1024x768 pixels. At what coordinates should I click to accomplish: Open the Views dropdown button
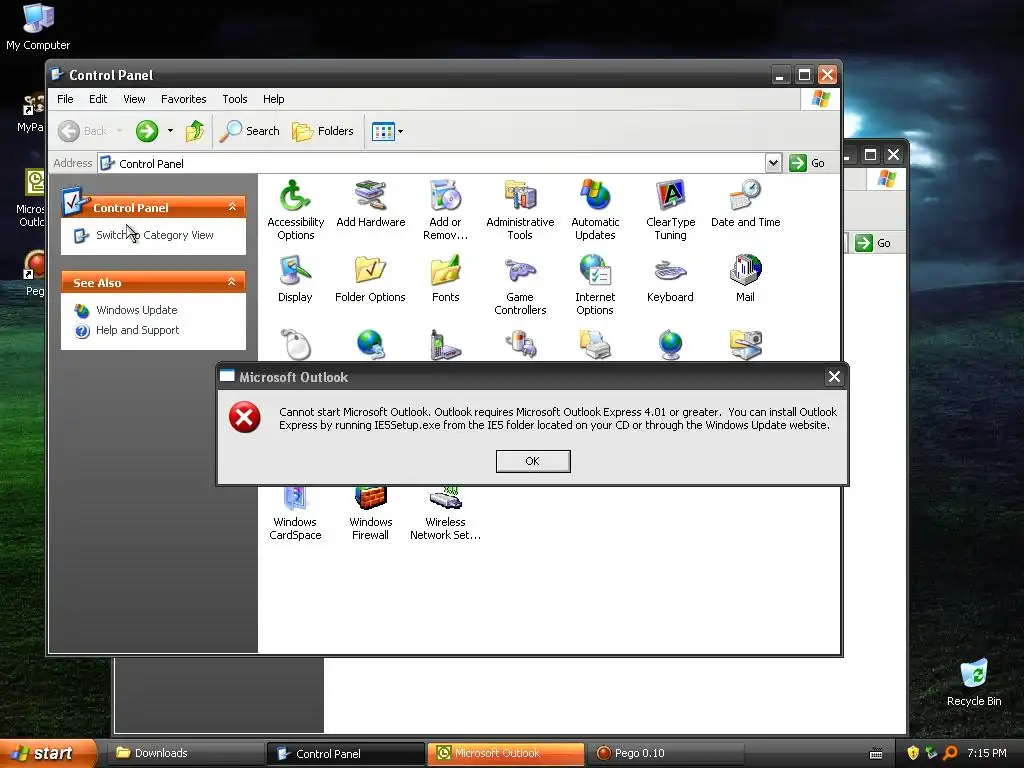pos(387,131)
